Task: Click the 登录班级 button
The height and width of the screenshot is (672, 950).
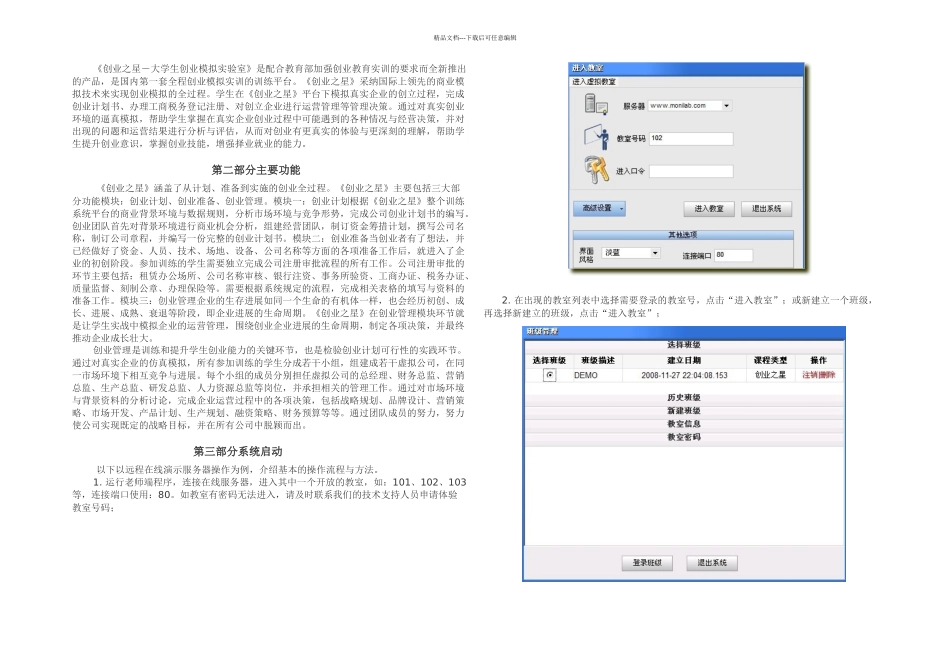Action: [647, 563]
